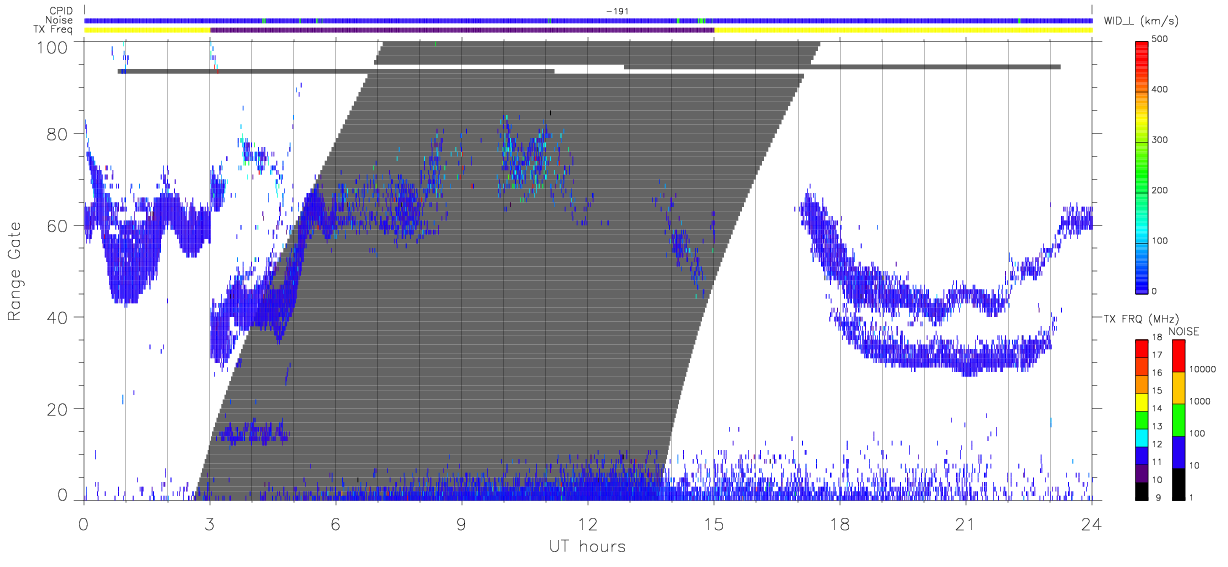Click the 10000 tick on the NOISE colorbar
This screenshot has height=567, width=1228.
pos(1204,369)
